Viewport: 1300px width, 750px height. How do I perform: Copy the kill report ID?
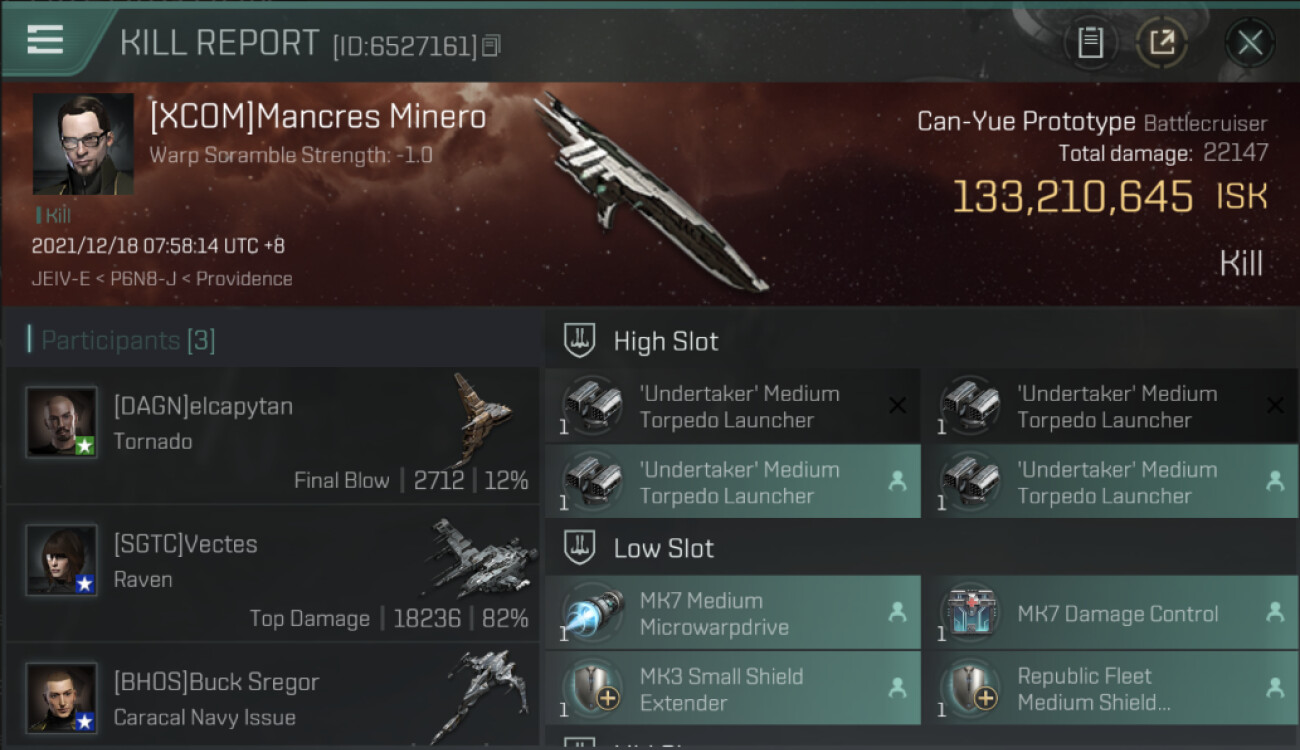pos(491,45)
